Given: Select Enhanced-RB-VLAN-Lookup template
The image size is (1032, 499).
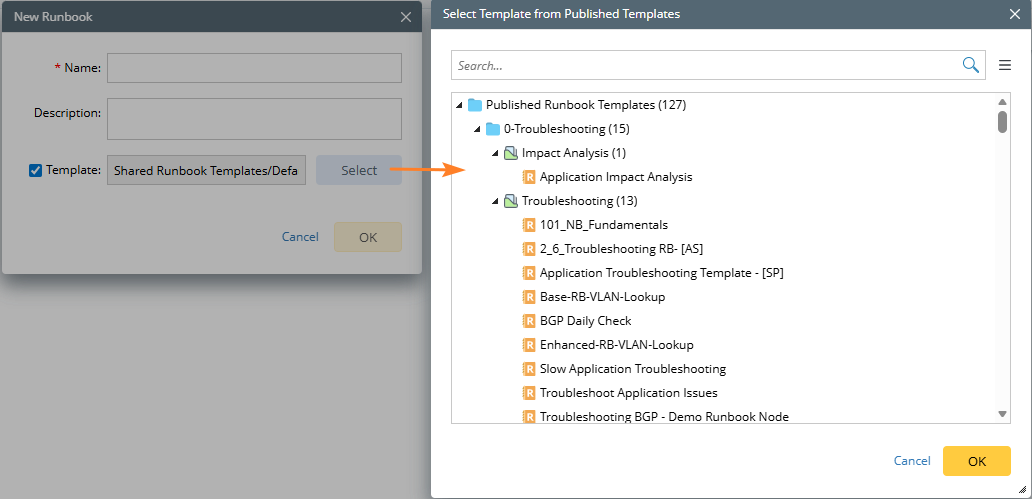Looking at the screenshot, I should 616,345.
